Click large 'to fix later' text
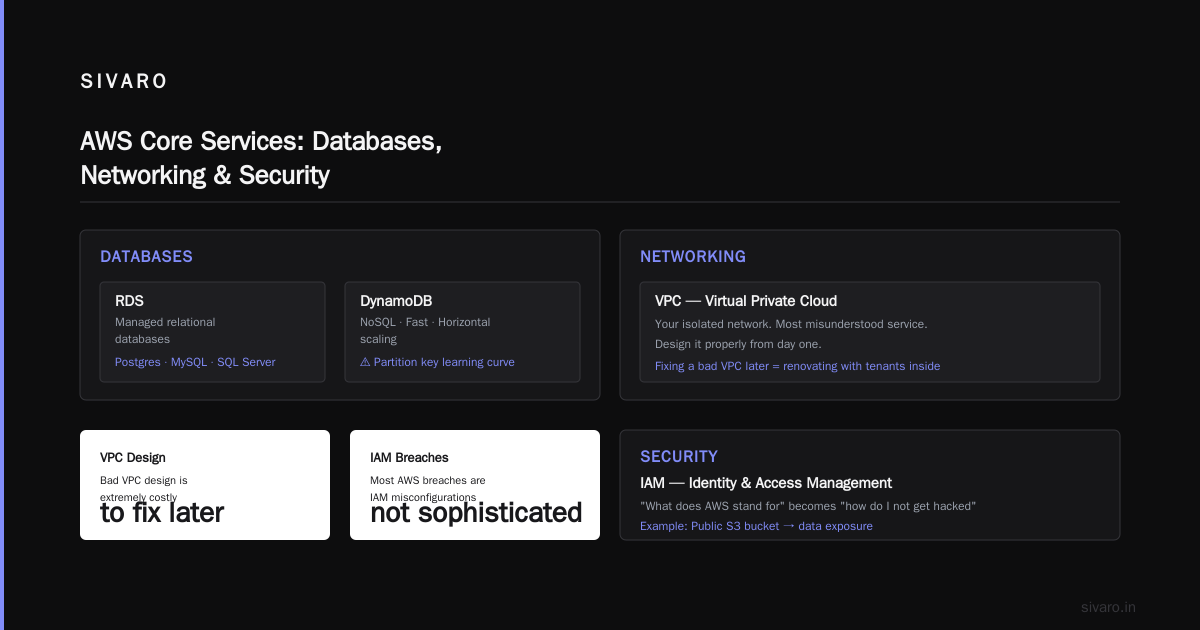Image resolution: width=1200 pixels, height=630 pixels. 162,513
